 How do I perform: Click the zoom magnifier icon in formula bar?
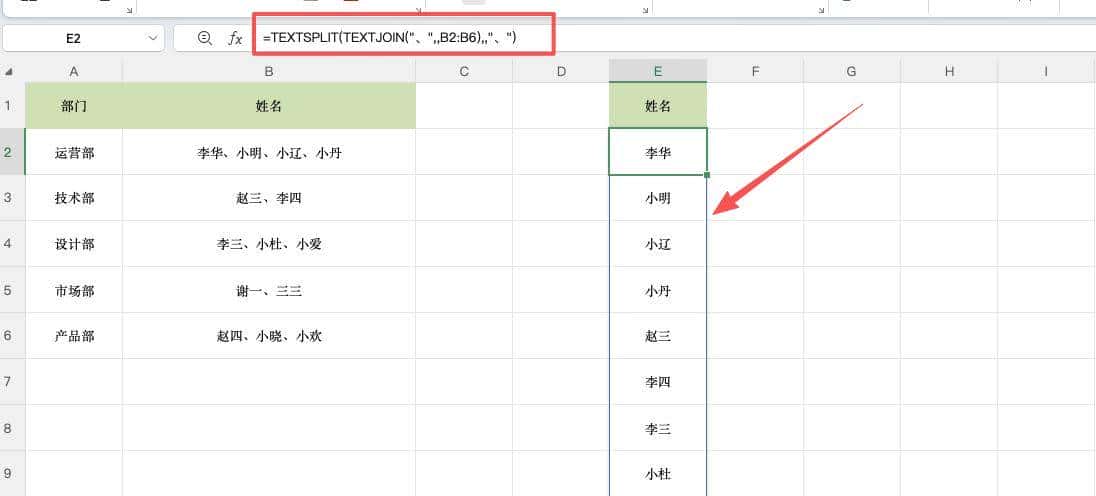click(x=204, y=39)
